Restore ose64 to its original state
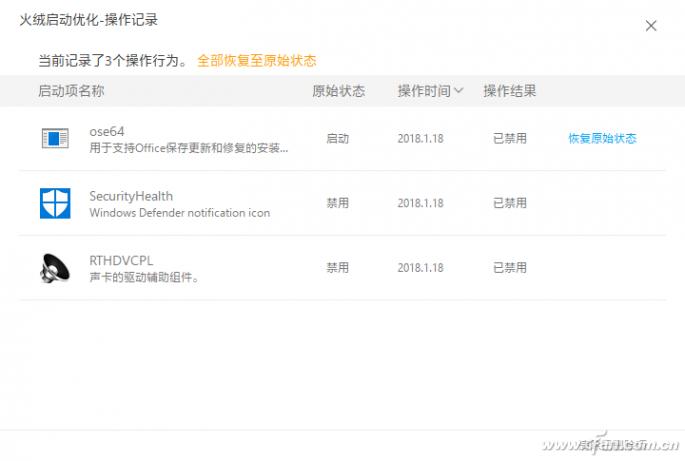The width and height of the screenshot is (685, 461). point(602,139)
